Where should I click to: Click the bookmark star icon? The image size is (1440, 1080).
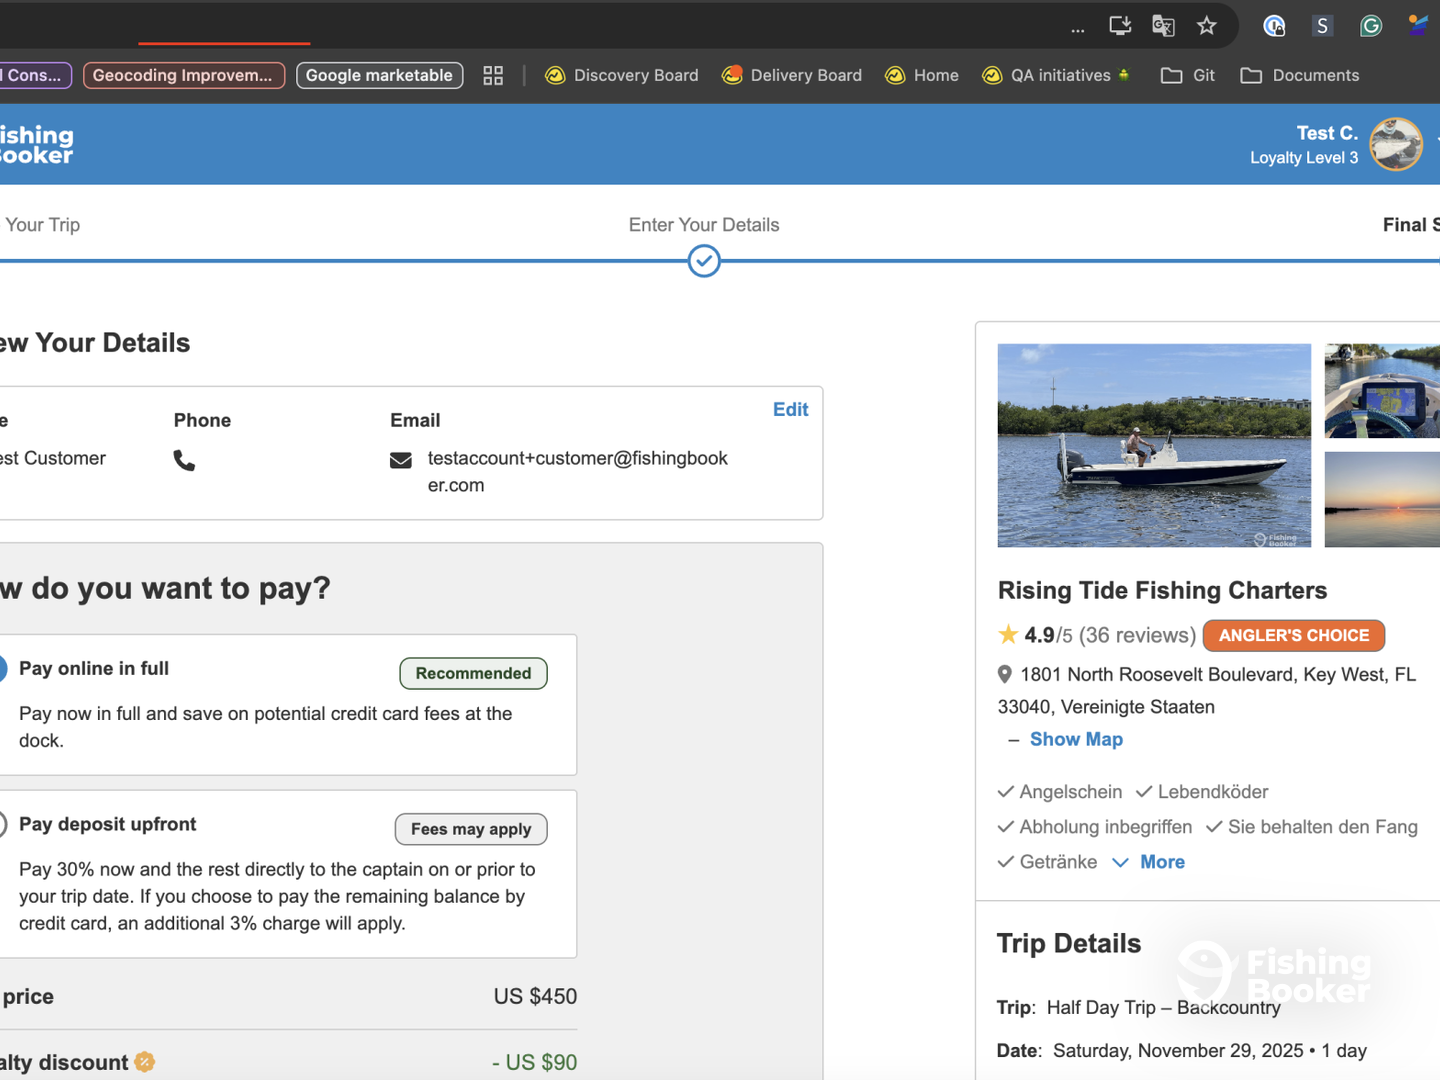point(1207,26)
